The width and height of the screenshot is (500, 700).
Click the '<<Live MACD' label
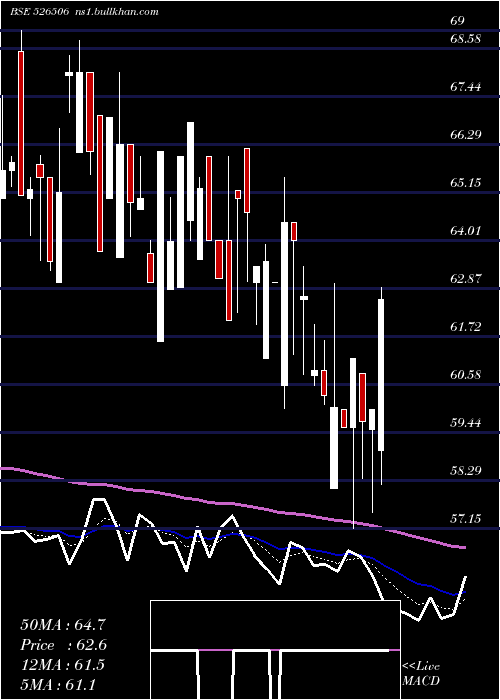click(421, 673)
